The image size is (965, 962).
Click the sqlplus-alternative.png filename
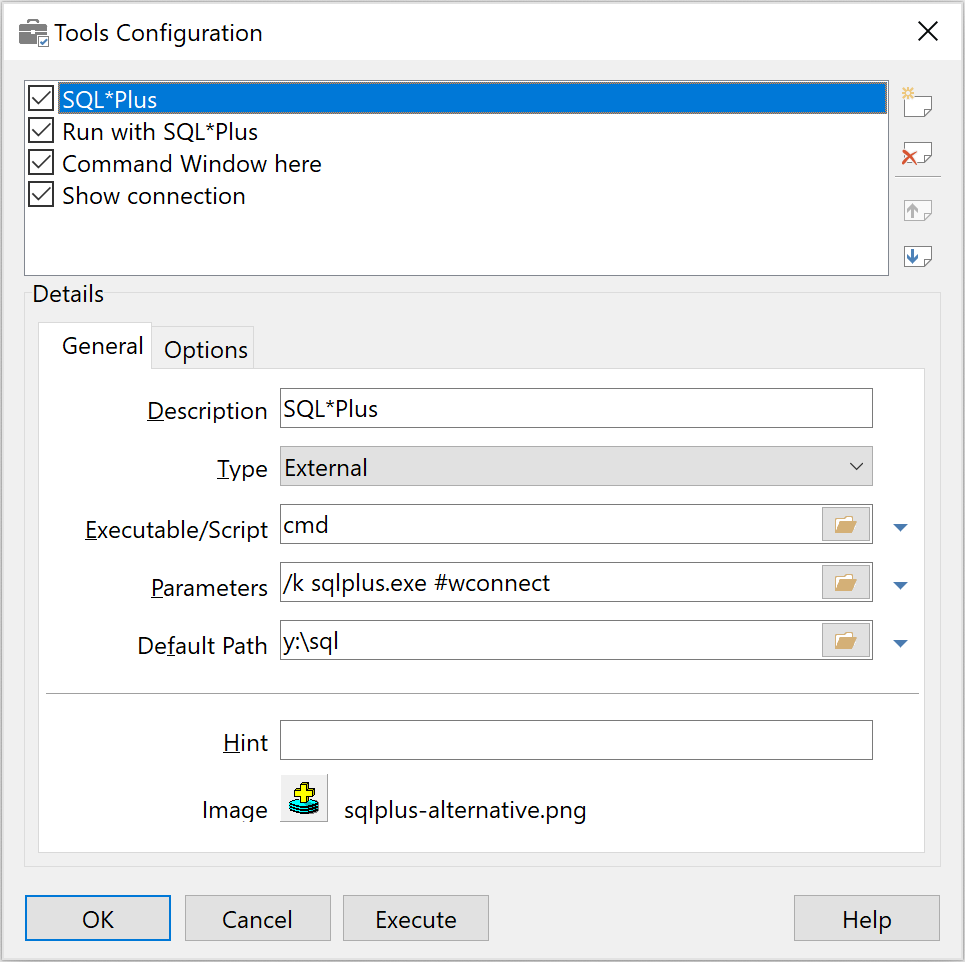(465, 810)
